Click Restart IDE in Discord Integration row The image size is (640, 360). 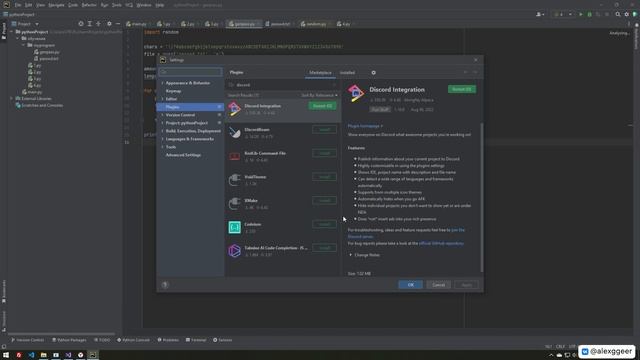[x=322, y=106]
